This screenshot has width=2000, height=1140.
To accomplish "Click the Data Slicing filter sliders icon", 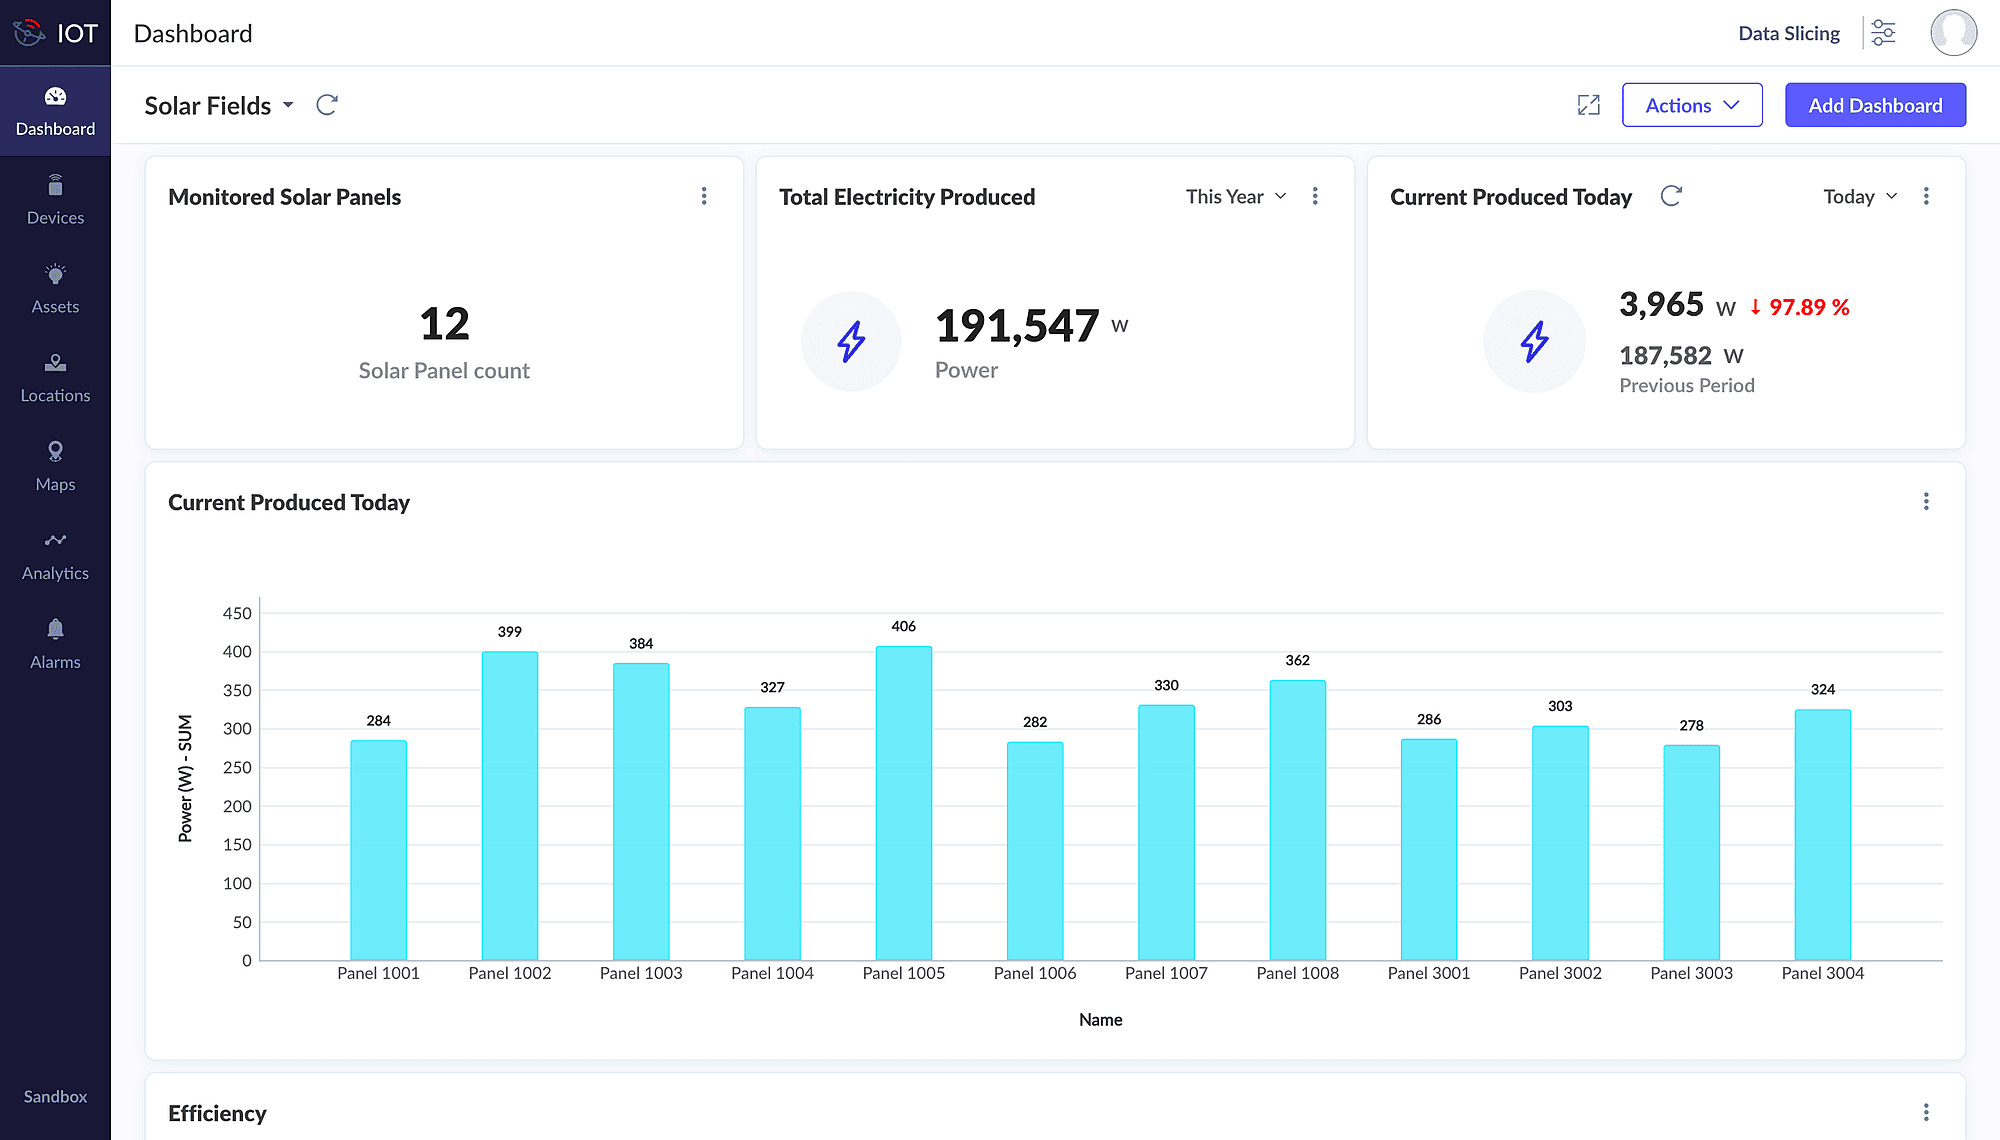I will (x=1883, y=33).
